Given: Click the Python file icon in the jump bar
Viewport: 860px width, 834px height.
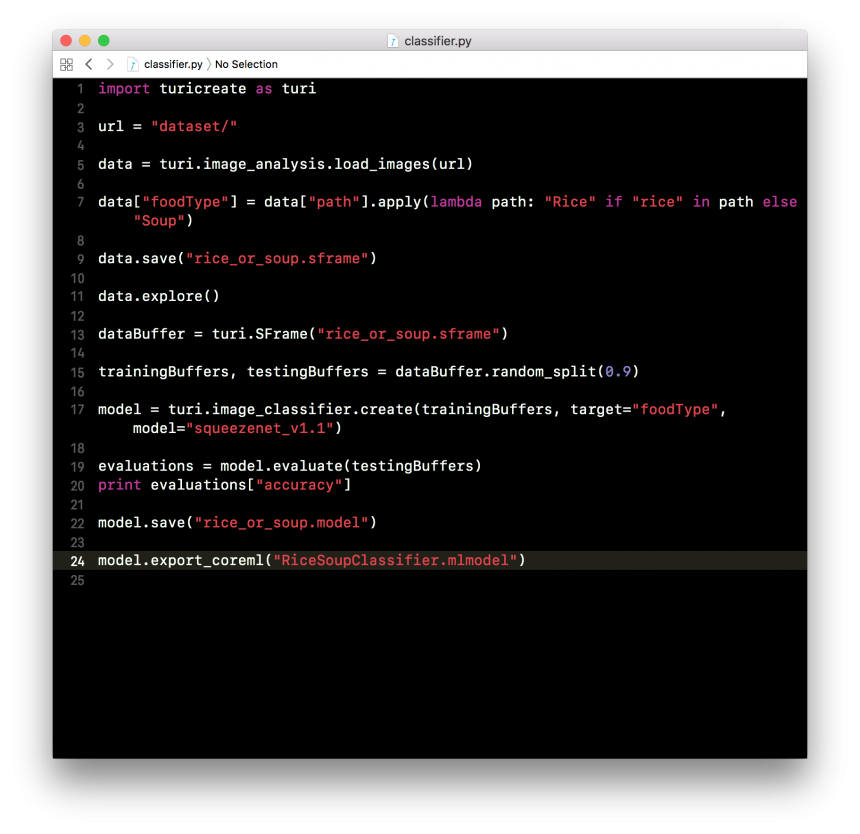Looking at the screenshot, I should pos(133,64).
